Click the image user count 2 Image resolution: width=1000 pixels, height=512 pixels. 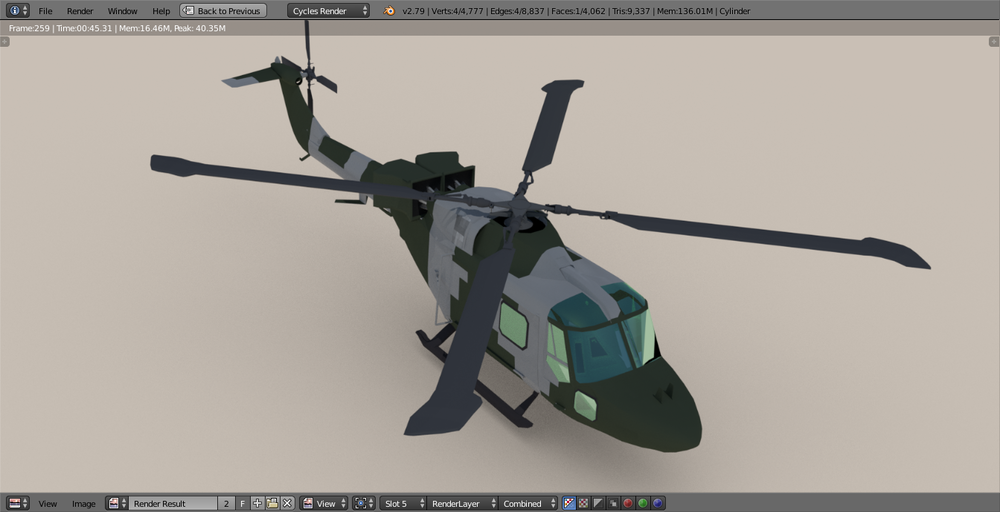pyautogui.click(x=226, y=503)
